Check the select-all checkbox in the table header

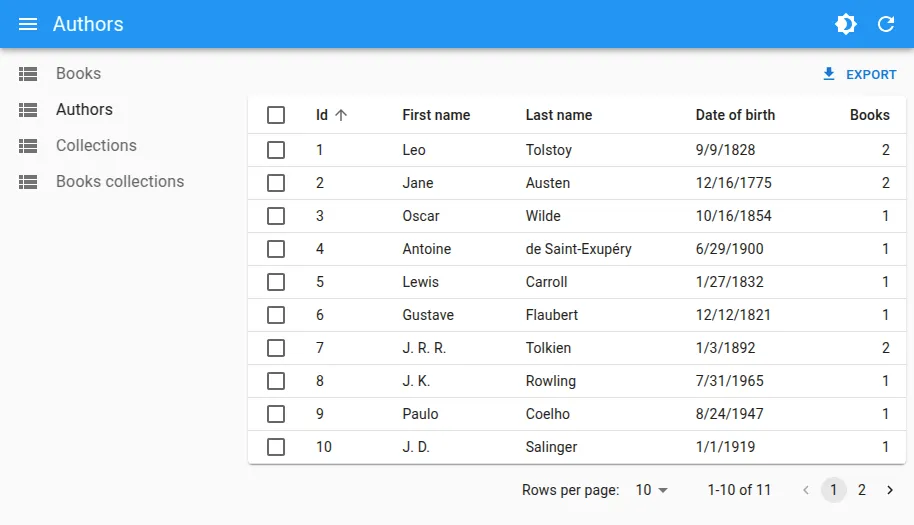276,115
